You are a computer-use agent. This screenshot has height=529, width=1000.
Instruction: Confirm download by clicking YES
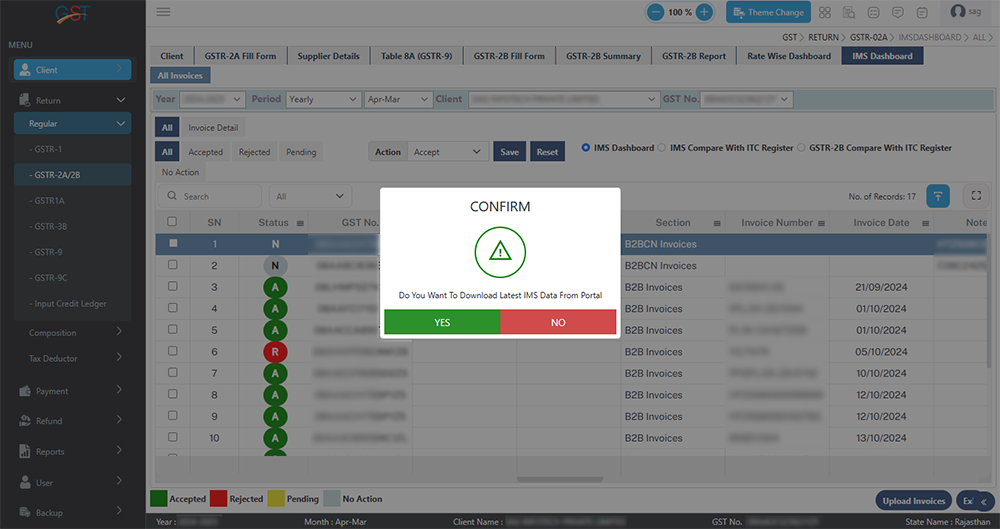[x=441, y=322]
